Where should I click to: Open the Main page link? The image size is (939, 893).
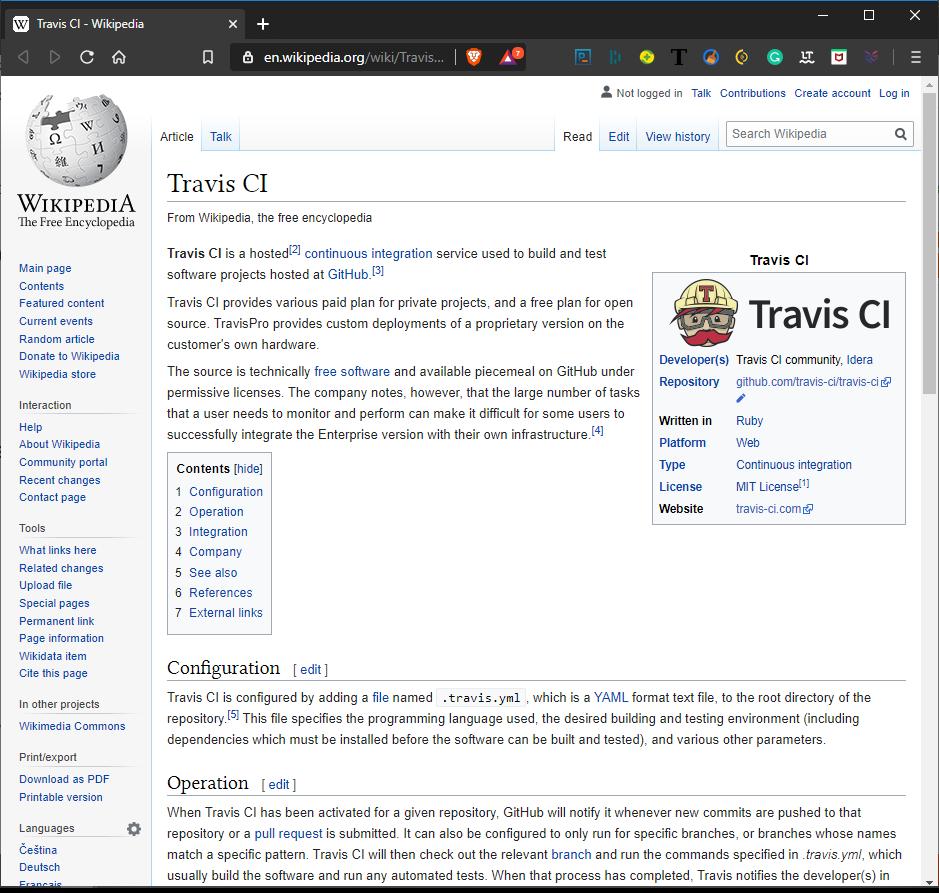tap(45, 268)
